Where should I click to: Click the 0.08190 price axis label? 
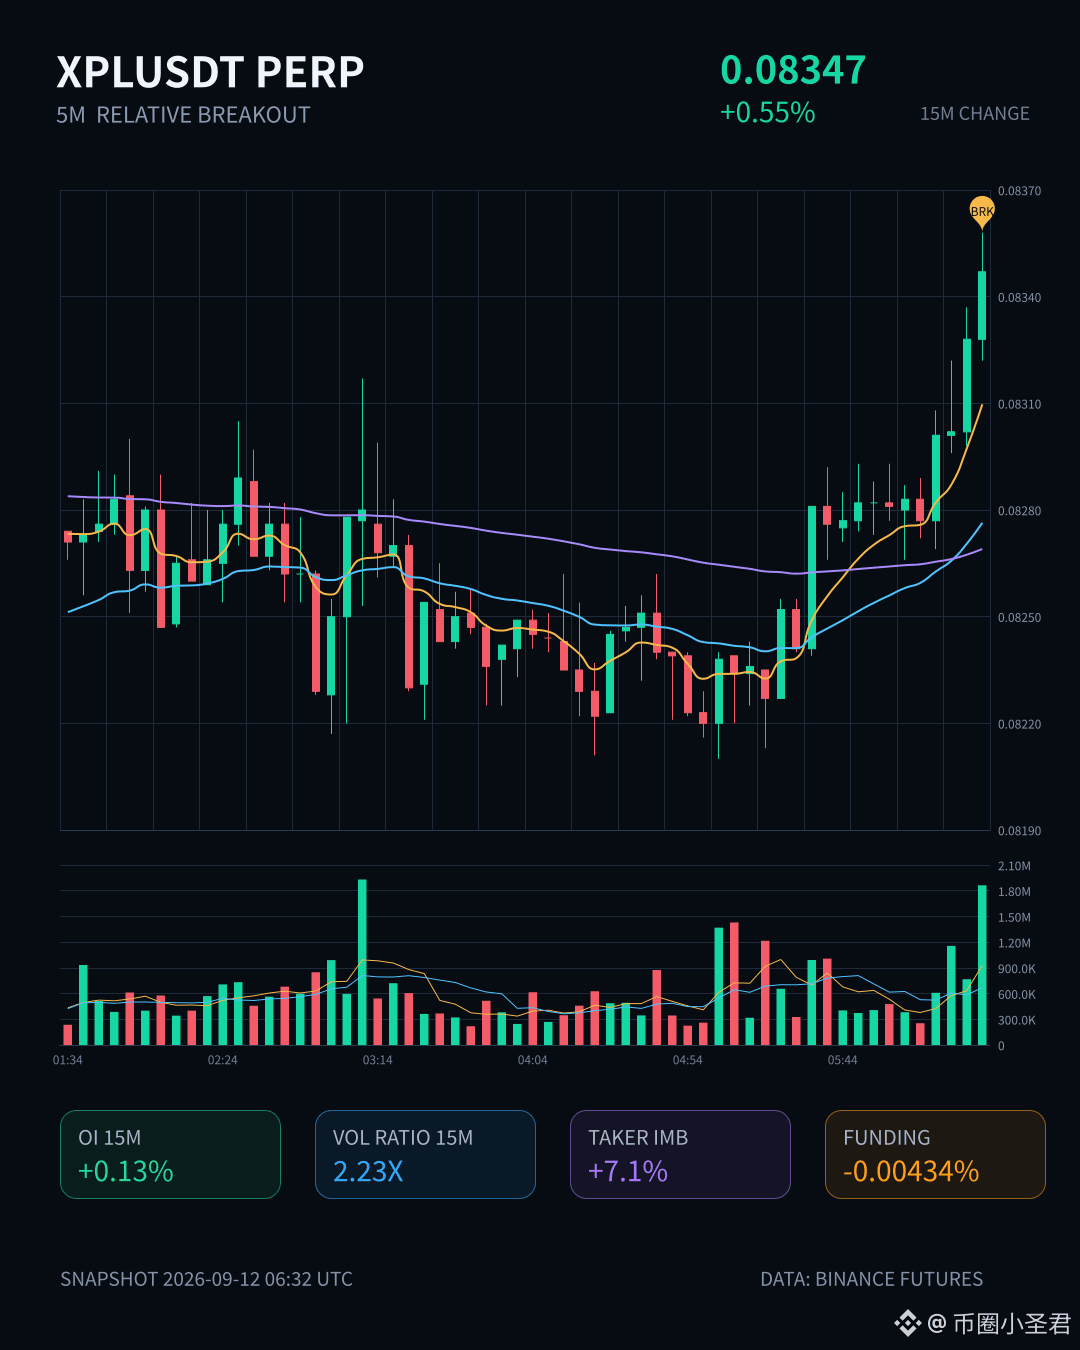click(1019, 831)
